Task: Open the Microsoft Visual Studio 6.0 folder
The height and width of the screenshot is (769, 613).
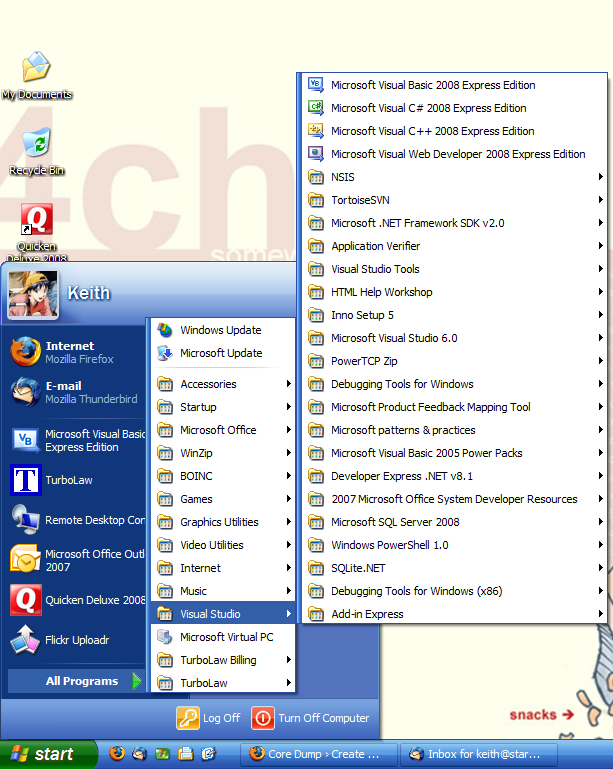Action: 455,338
